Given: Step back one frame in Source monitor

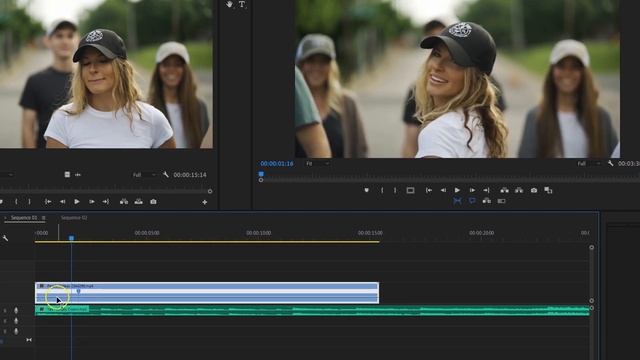Looking at the screenshot, I should tap(62, 202).
